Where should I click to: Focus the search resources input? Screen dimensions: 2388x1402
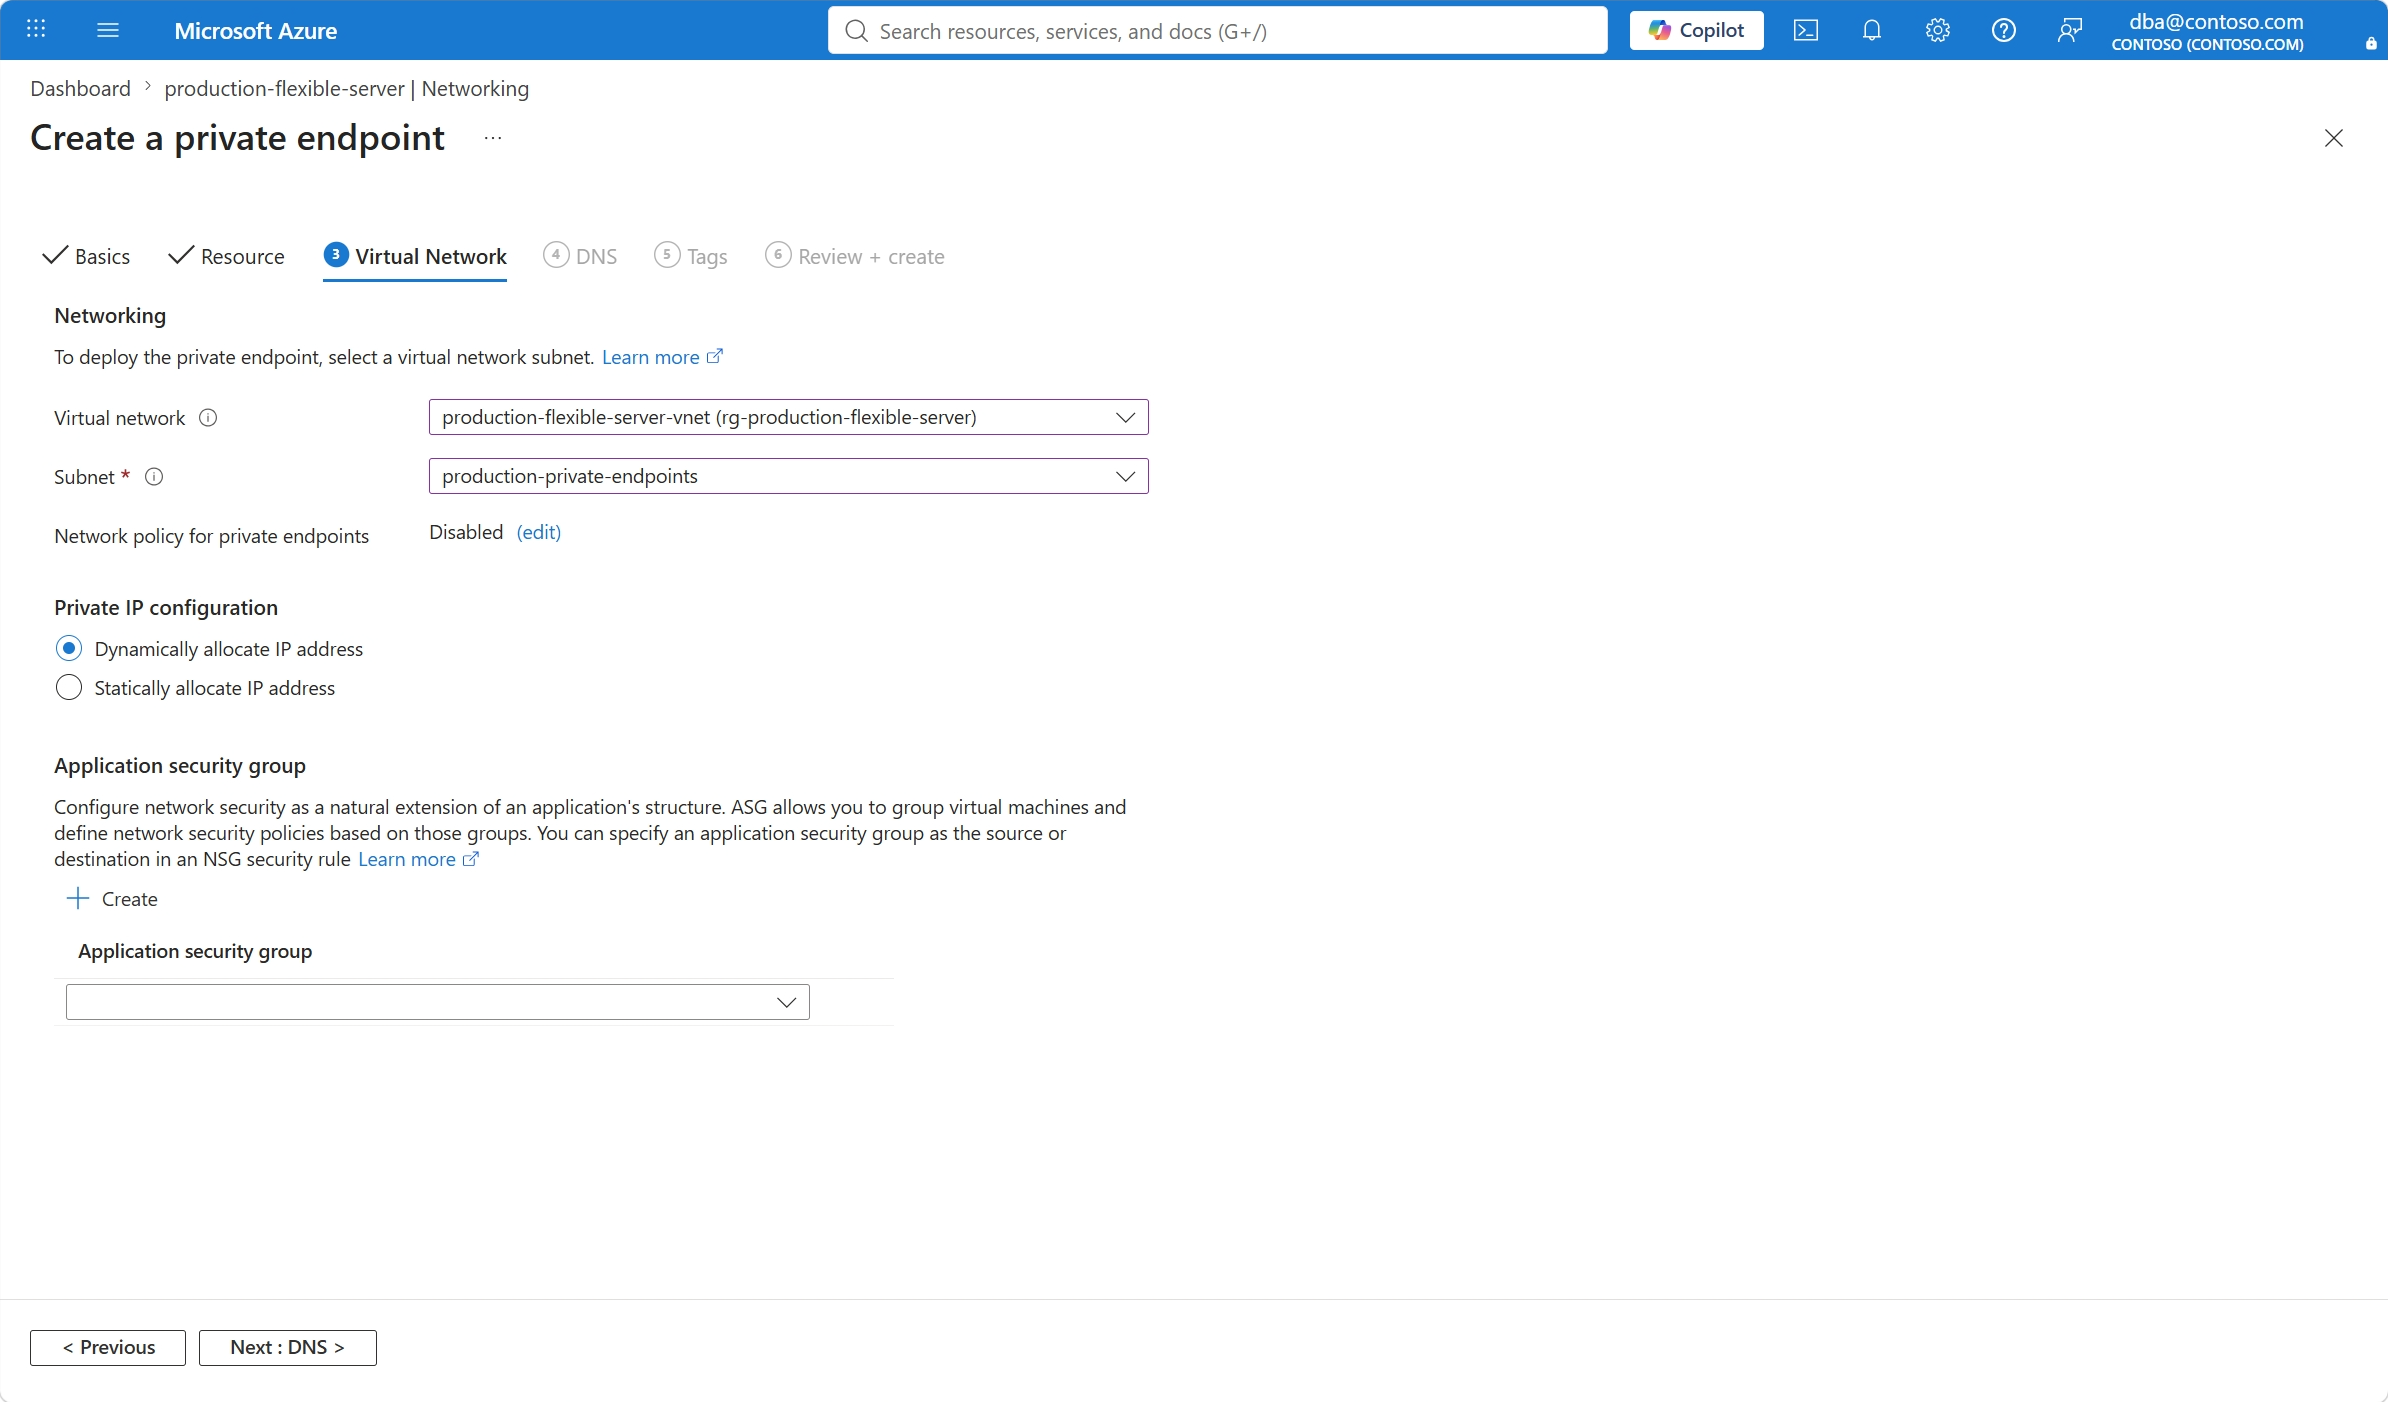coord(1217,31)
